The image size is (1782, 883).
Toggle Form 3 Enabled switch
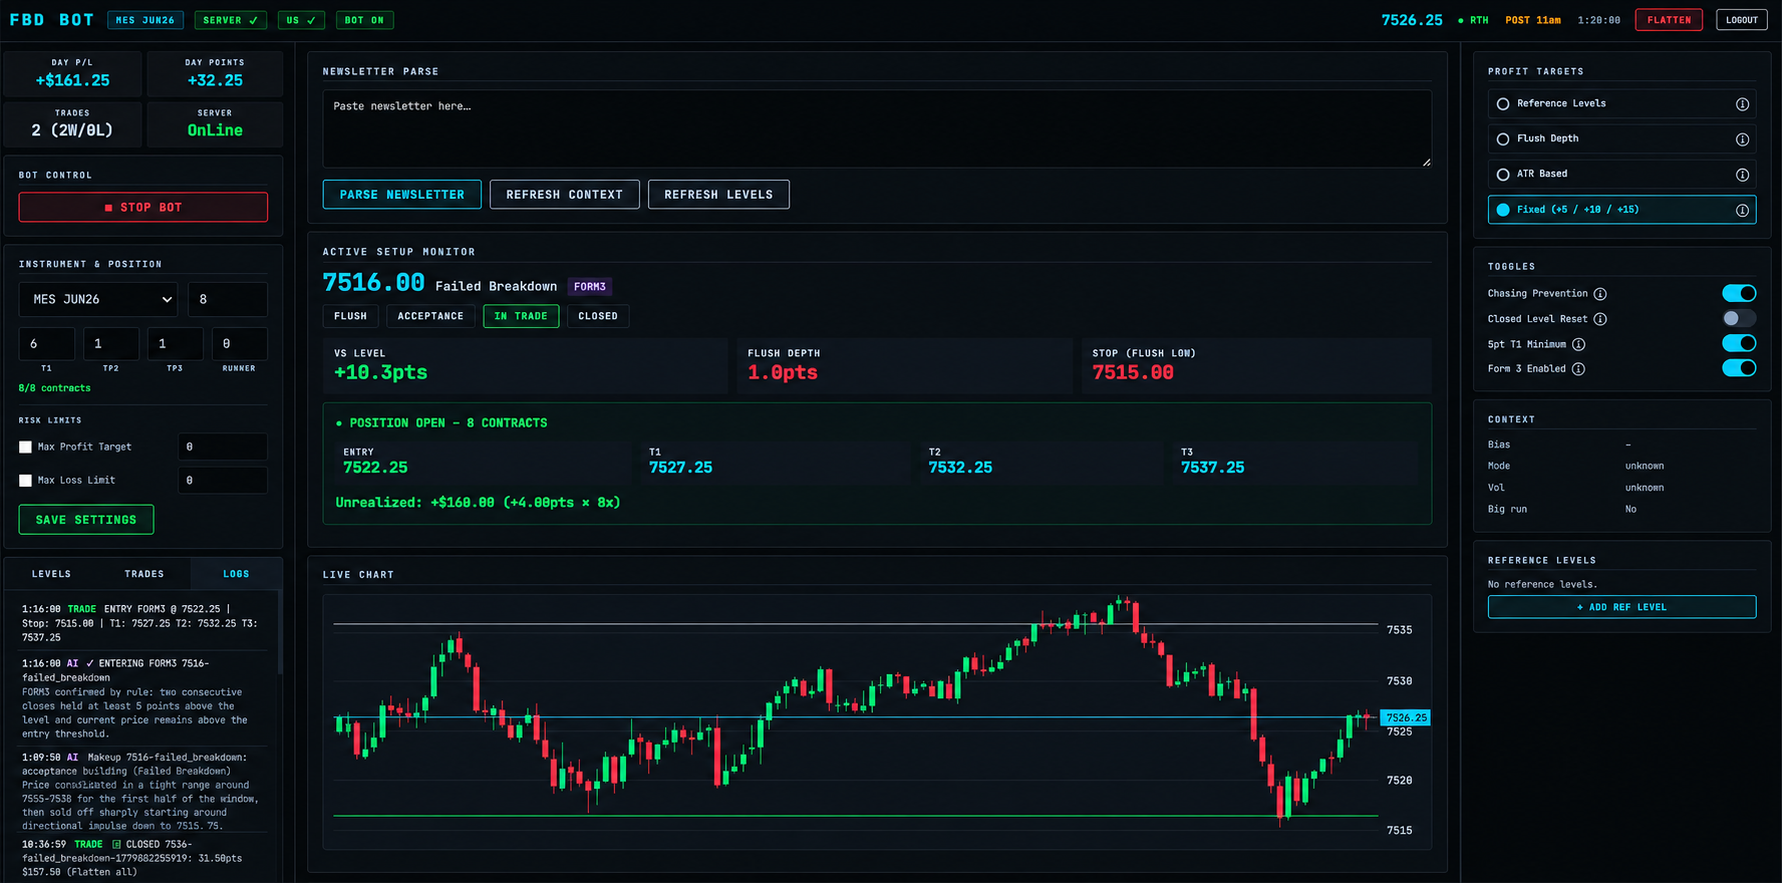(1739, 368)
